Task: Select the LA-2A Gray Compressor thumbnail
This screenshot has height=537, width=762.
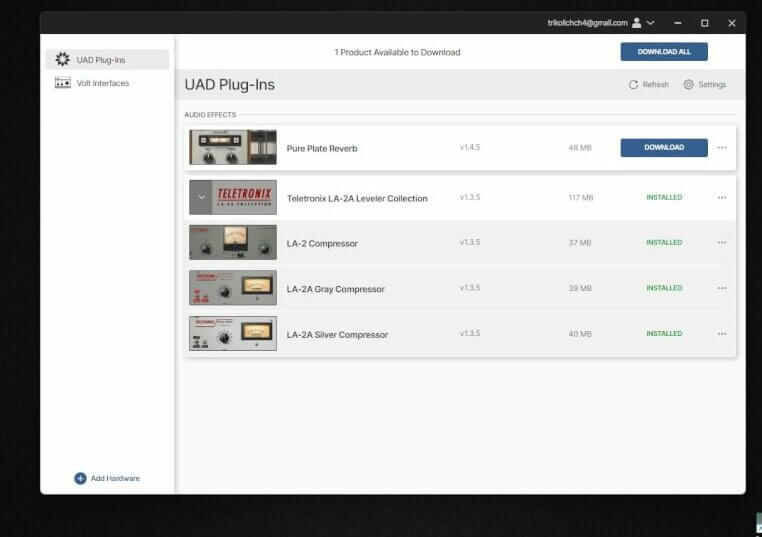Action: [x=233, y=288]
